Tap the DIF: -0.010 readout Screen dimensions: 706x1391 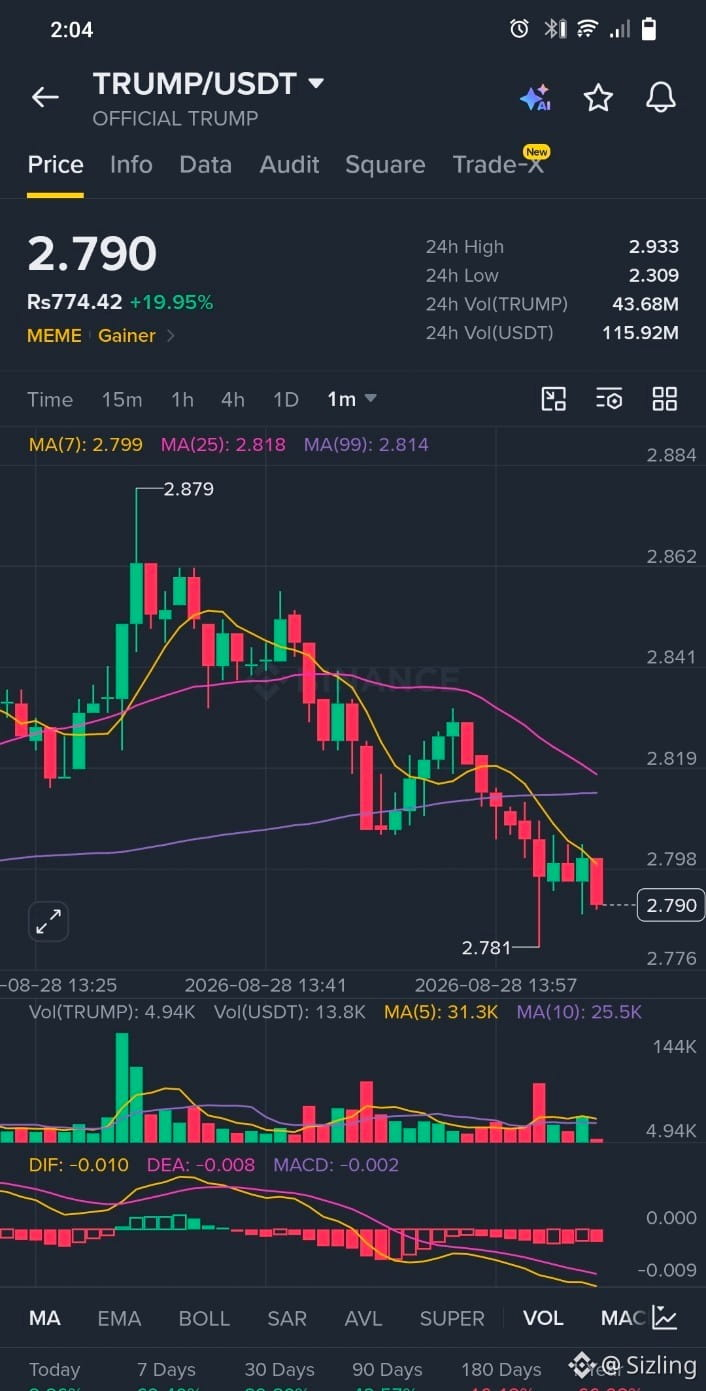click(x=79, y=1165)
